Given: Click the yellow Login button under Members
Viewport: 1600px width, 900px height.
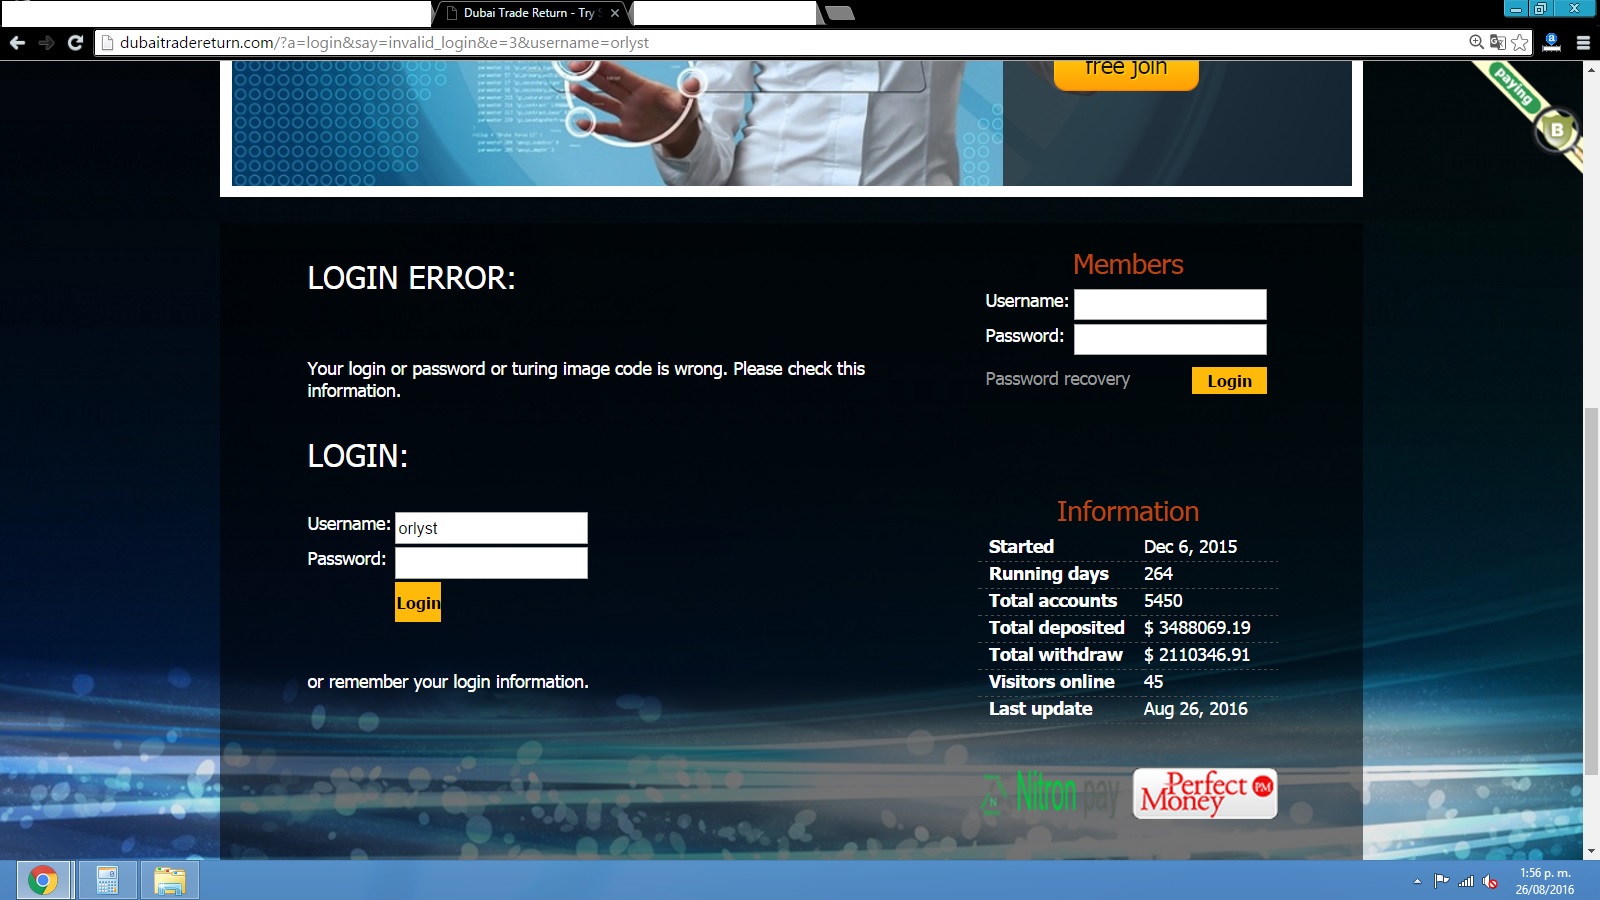Looking at the screenshot, I should [1228, 381].
